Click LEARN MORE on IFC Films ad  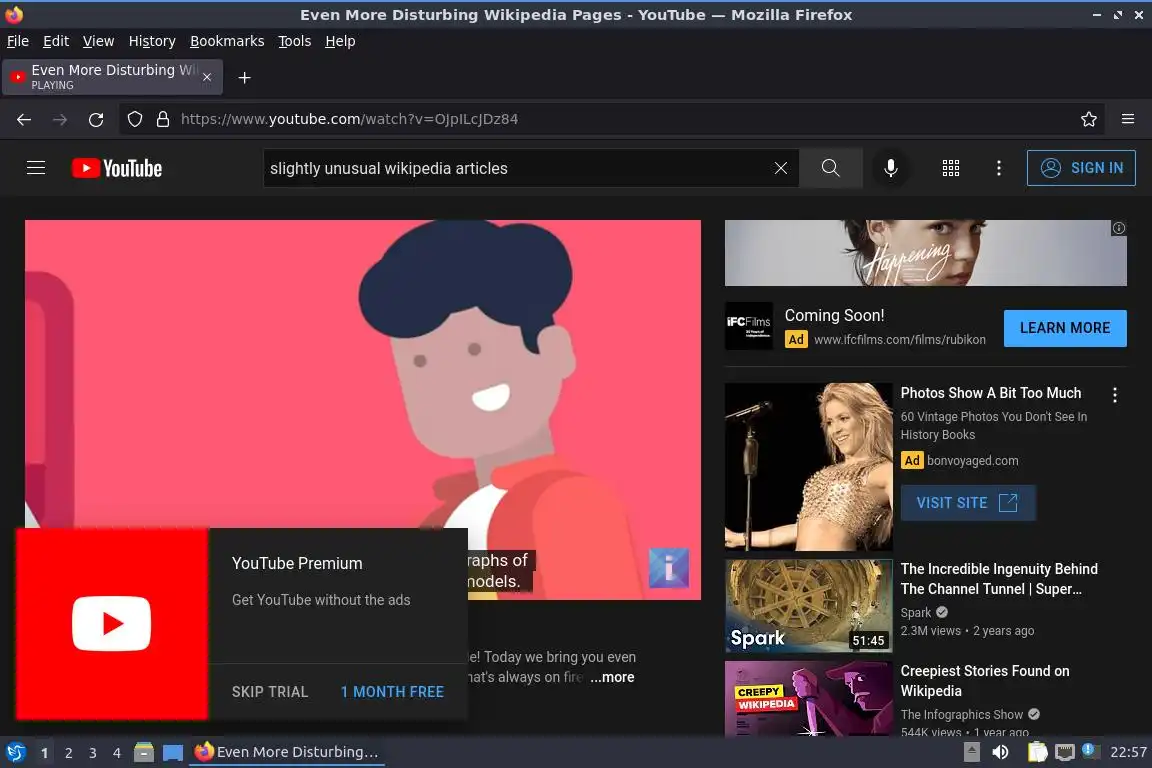click(1065, 328)
